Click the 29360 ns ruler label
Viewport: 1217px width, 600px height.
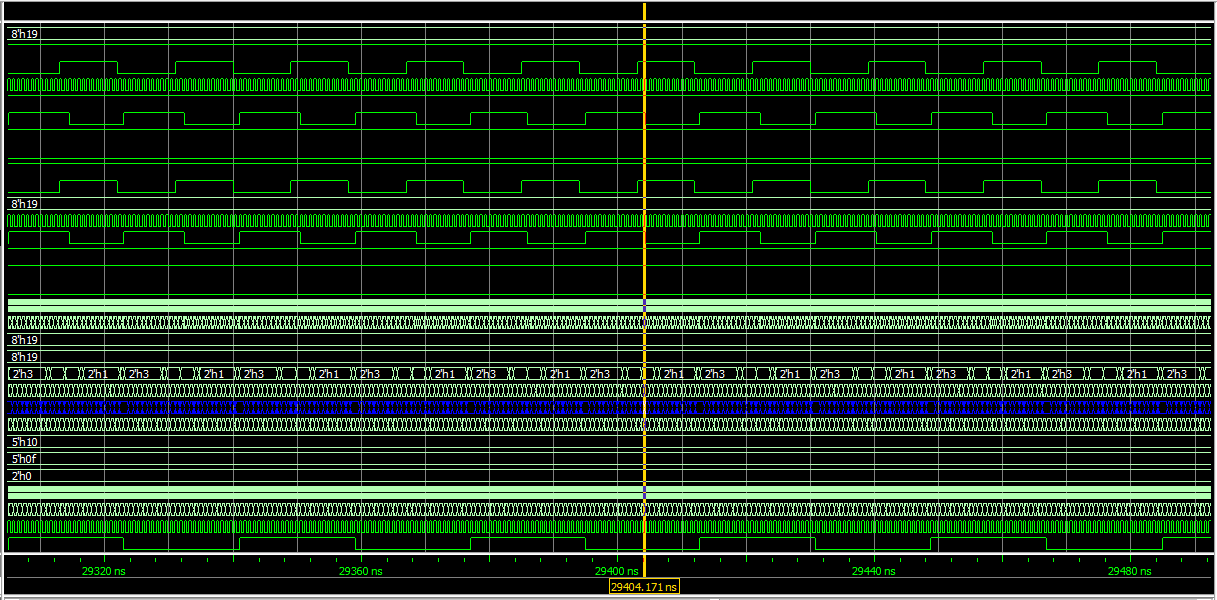[x=360, y=571]
